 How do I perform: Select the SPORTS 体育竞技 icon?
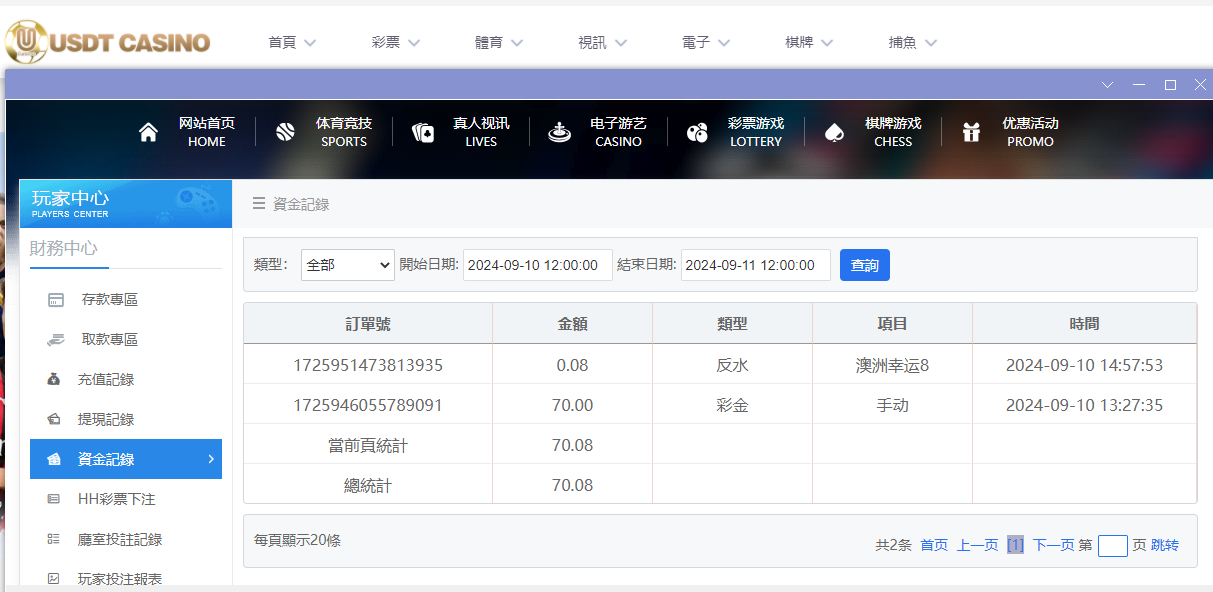click(x=285, y=131)
